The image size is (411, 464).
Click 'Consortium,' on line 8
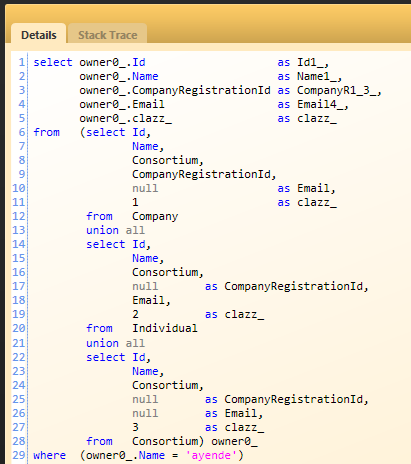(168, 160)
